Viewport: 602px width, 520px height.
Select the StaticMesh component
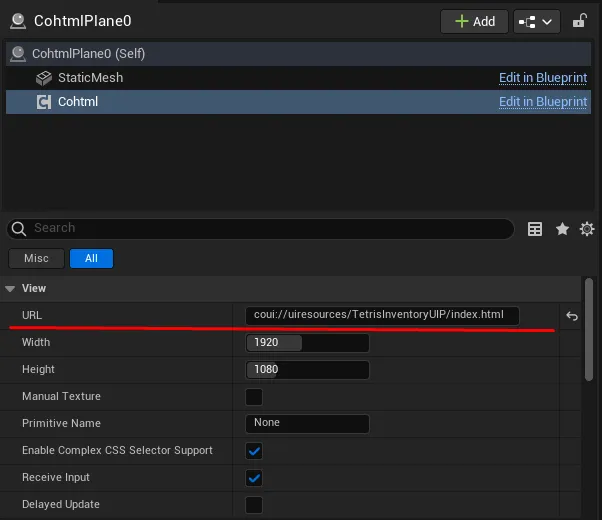pyautogui.click(x=90, y=78)
